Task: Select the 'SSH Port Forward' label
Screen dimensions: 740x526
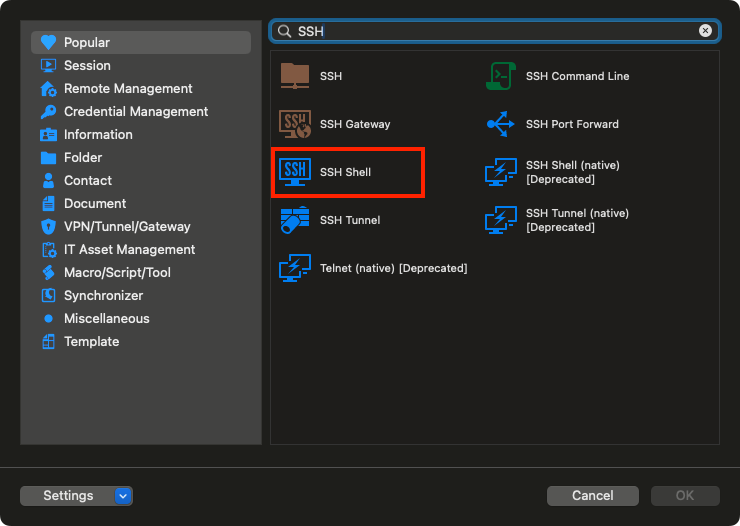Action: tap(572, 125)
